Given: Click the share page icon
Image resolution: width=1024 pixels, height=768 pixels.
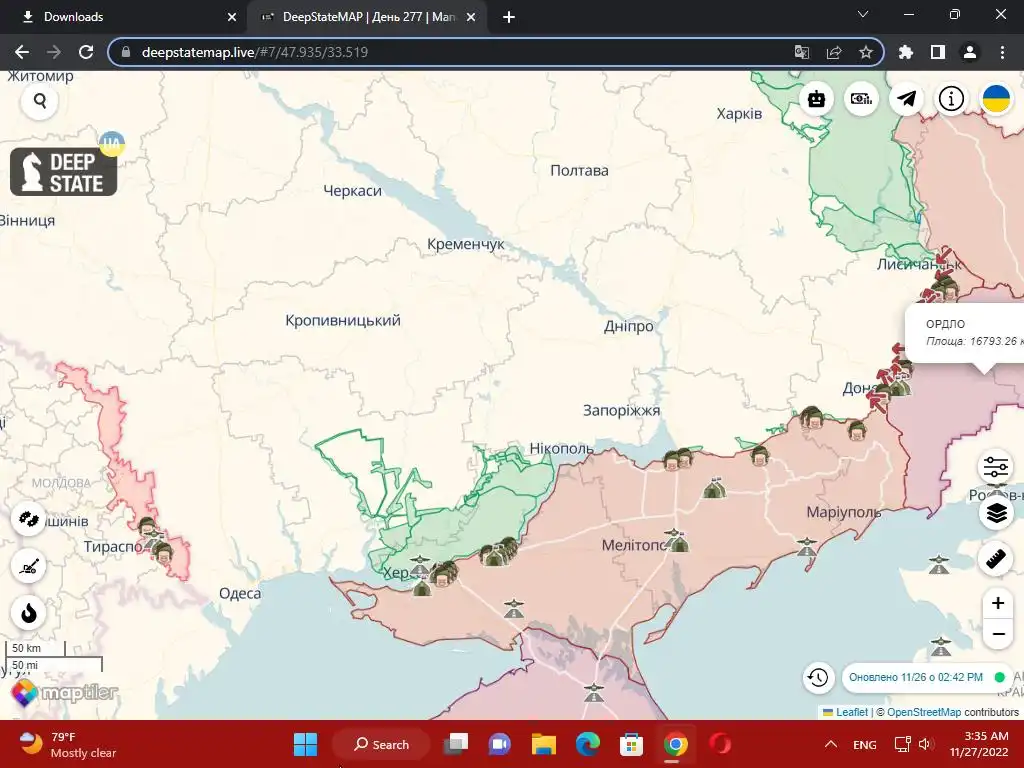Looking at the screenshot, I should click(834, 52).
